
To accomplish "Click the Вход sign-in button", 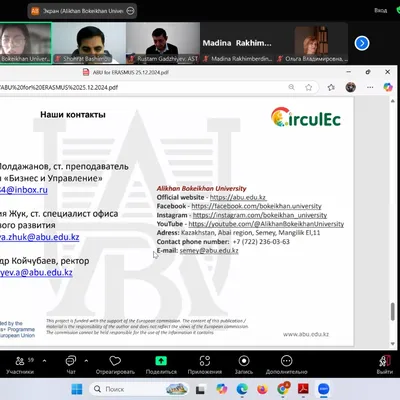I will click(x=380, y=10).
